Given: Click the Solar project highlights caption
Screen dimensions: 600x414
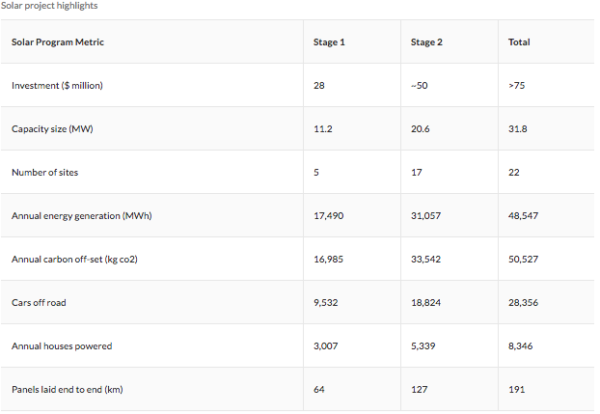Looking at the screenshot, I should coord(49,6).
